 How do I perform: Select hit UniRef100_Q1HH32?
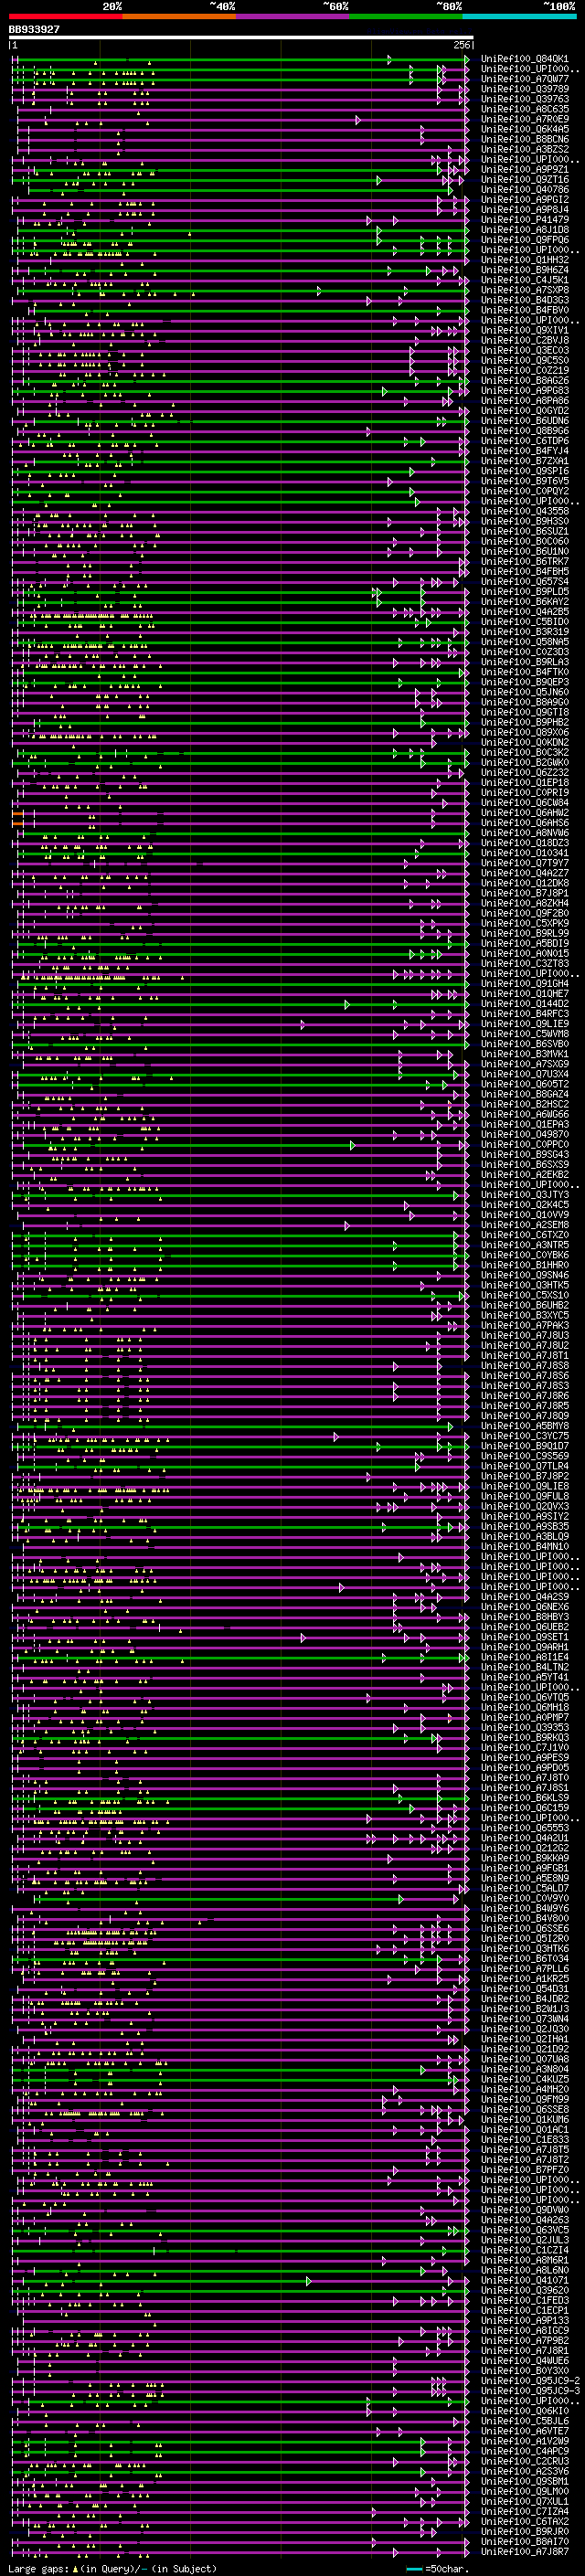(x=525, y=260)
